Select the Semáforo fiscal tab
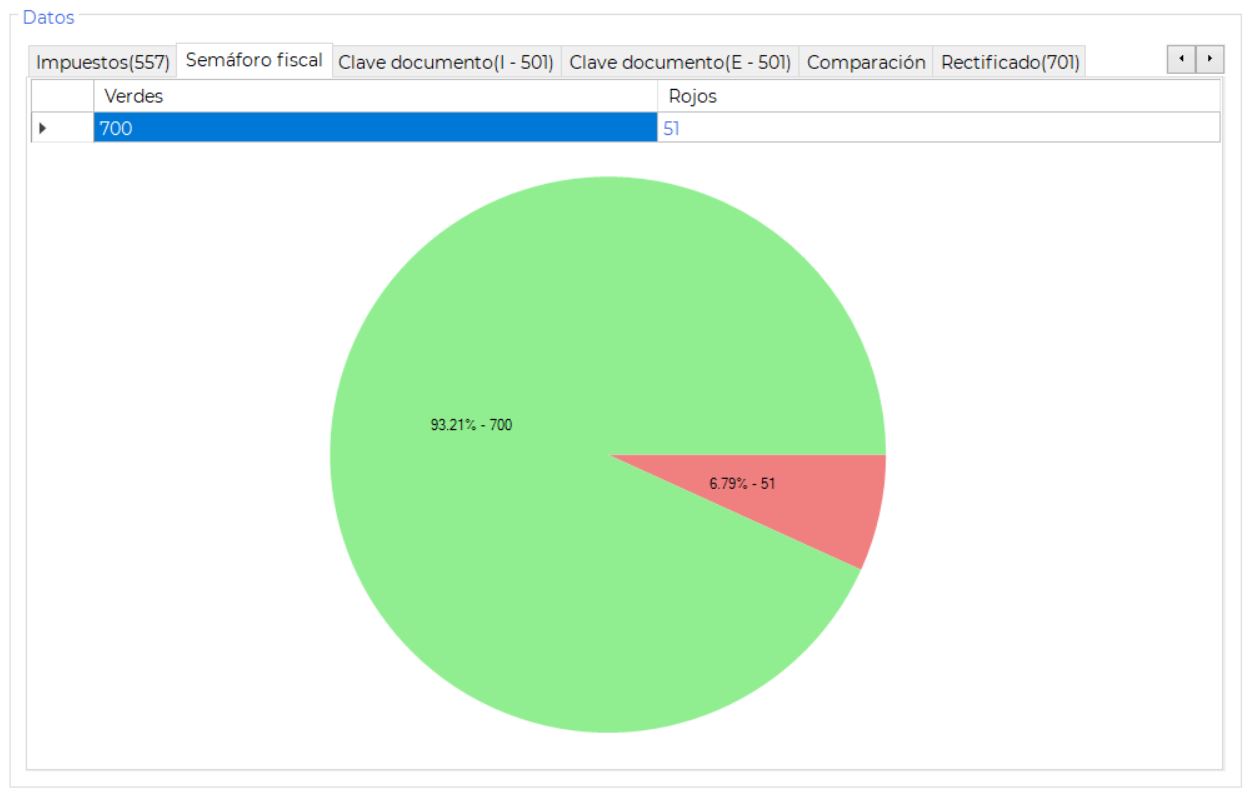Viewport: 1254px width, 804px height. click(x=254, y=60)
